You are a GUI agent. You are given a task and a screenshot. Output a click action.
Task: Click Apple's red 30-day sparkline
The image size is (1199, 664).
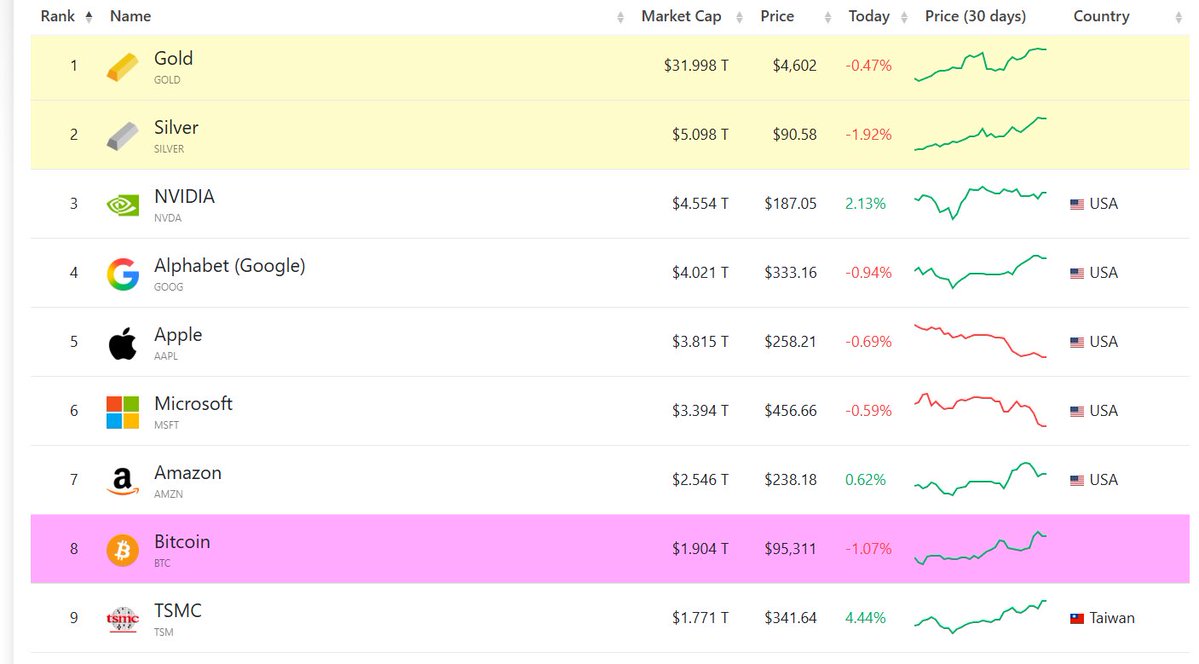(980, 341)
